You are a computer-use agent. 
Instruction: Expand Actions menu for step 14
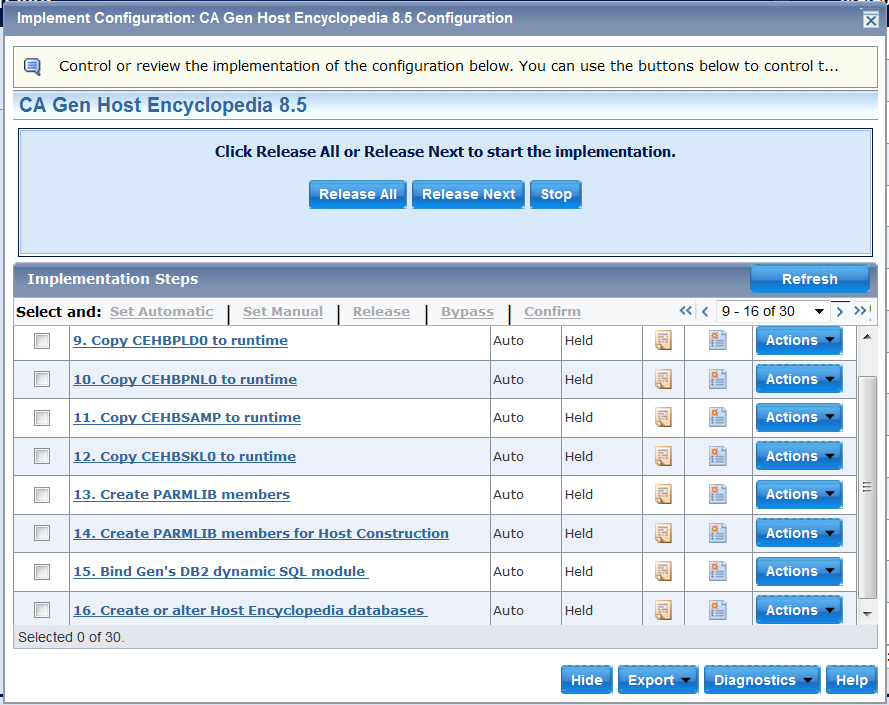click(799, 533)
